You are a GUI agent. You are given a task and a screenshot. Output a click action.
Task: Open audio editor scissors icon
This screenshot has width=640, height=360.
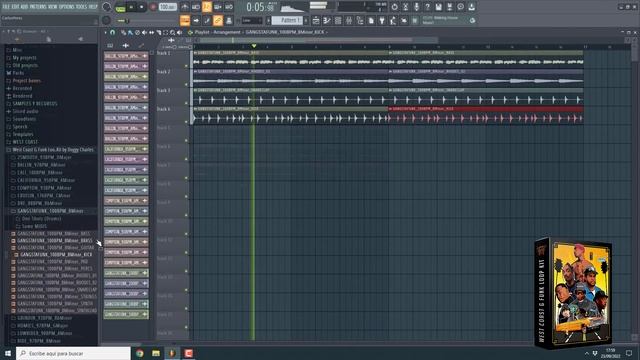[x=405, y=7]
